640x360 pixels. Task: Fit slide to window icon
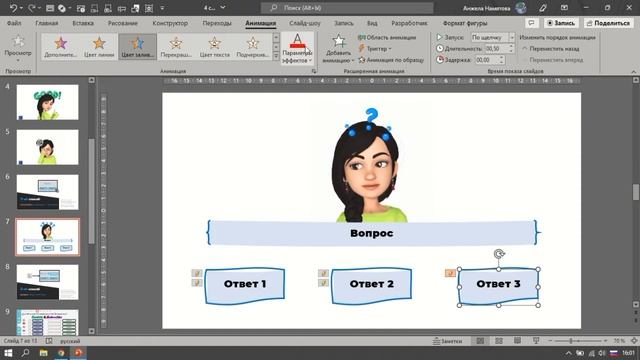634,341
